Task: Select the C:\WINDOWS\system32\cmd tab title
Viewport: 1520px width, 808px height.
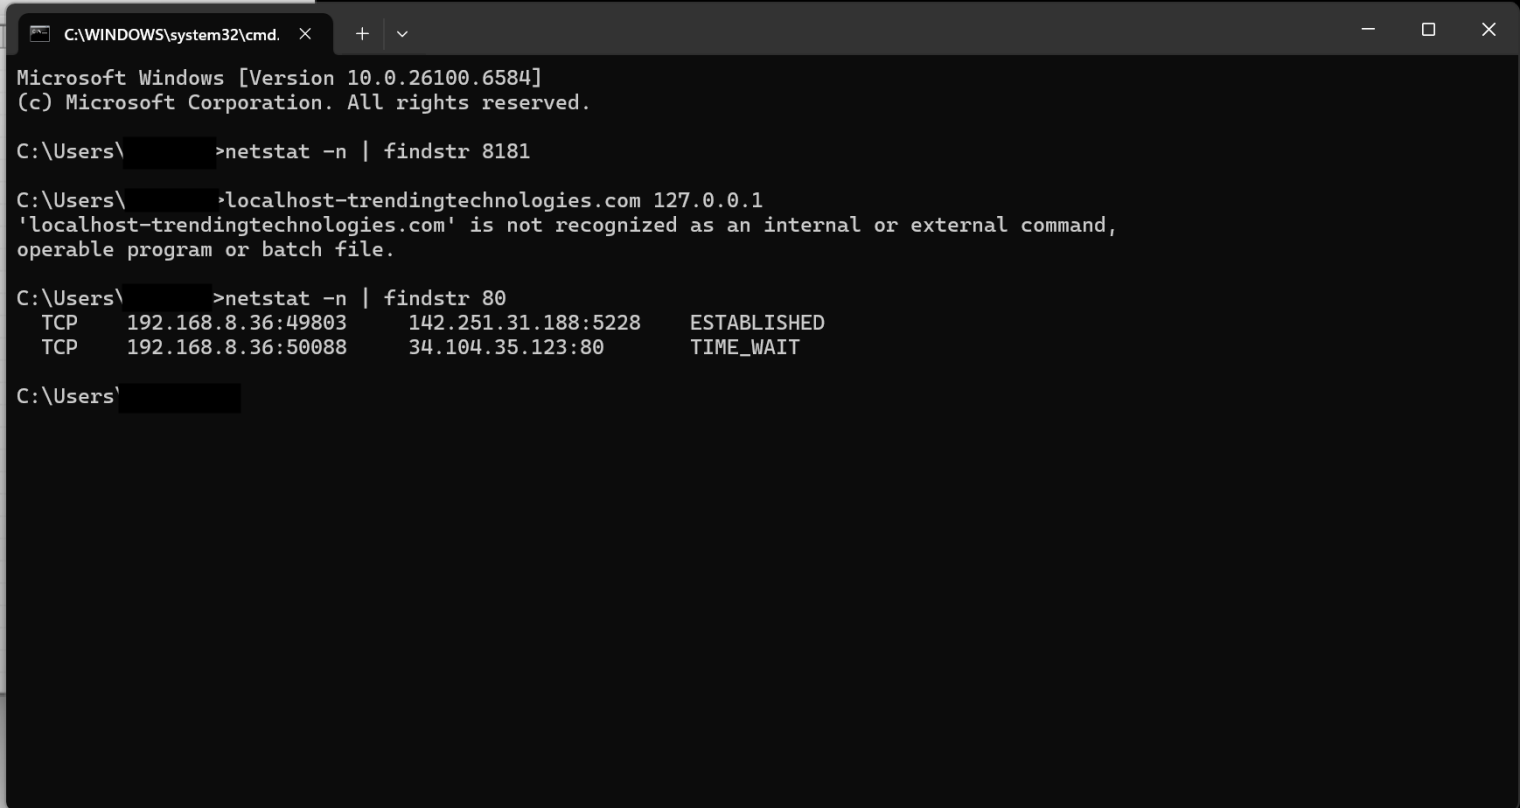Action: (171, 34)
